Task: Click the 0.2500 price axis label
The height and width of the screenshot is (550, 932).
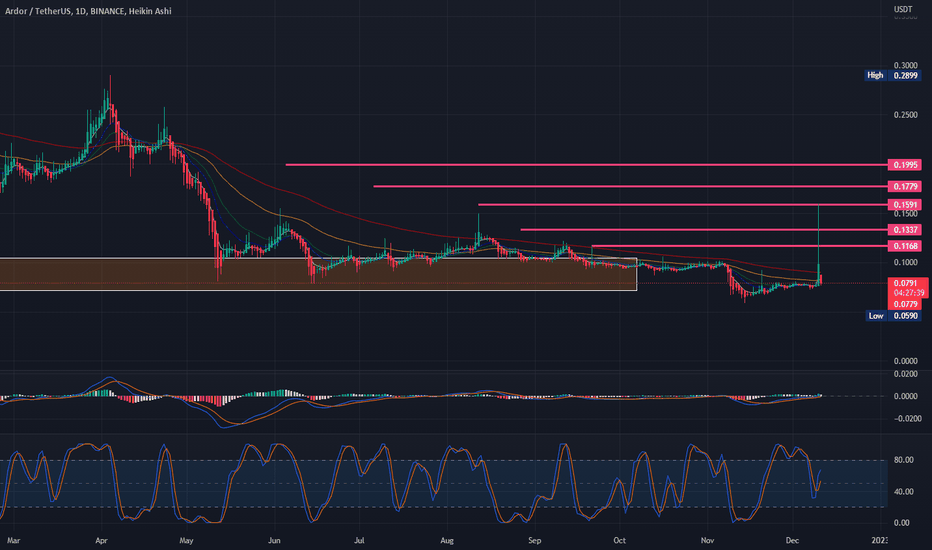Action: [905, 115]
